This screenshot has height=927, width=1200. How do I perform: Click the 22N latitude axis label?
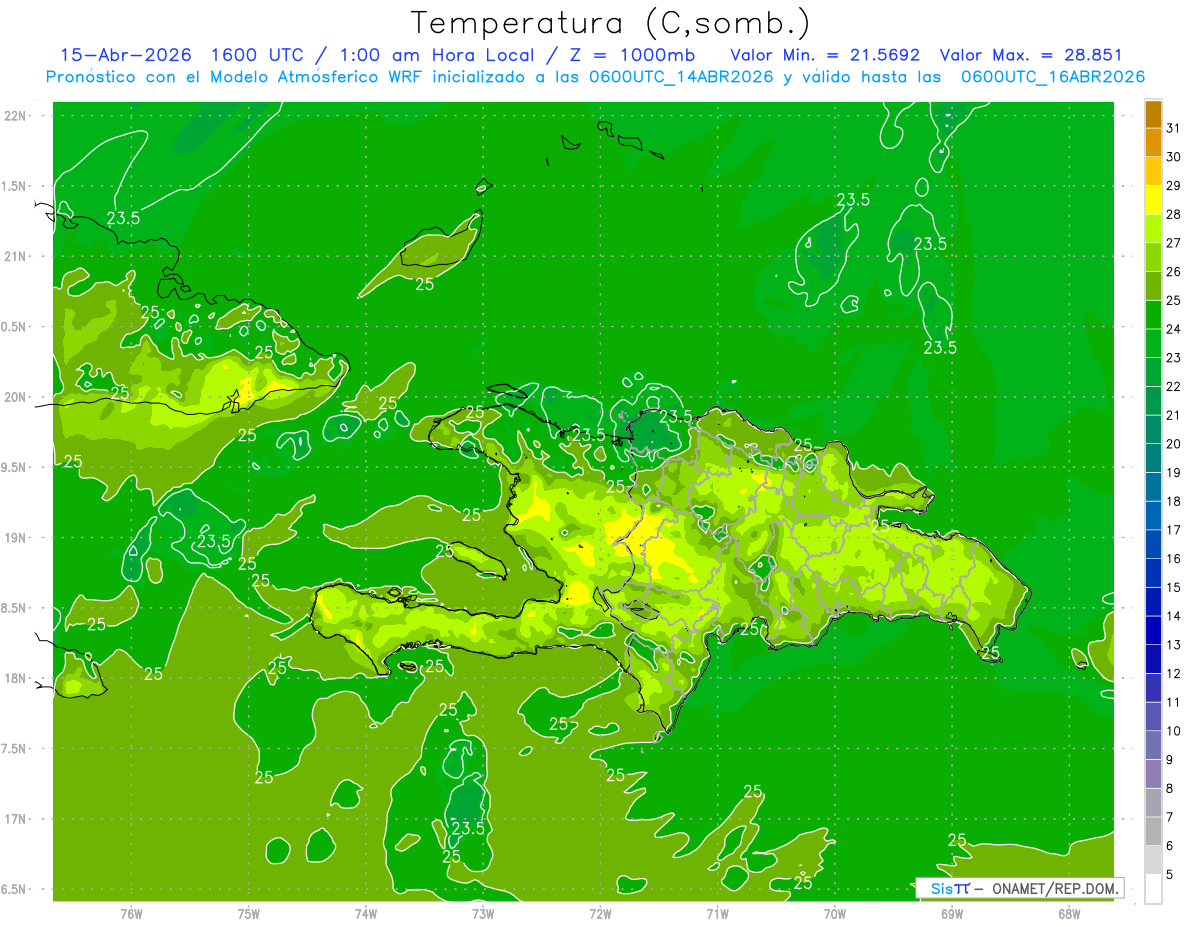pyautogui.click(x=15, y=116)
